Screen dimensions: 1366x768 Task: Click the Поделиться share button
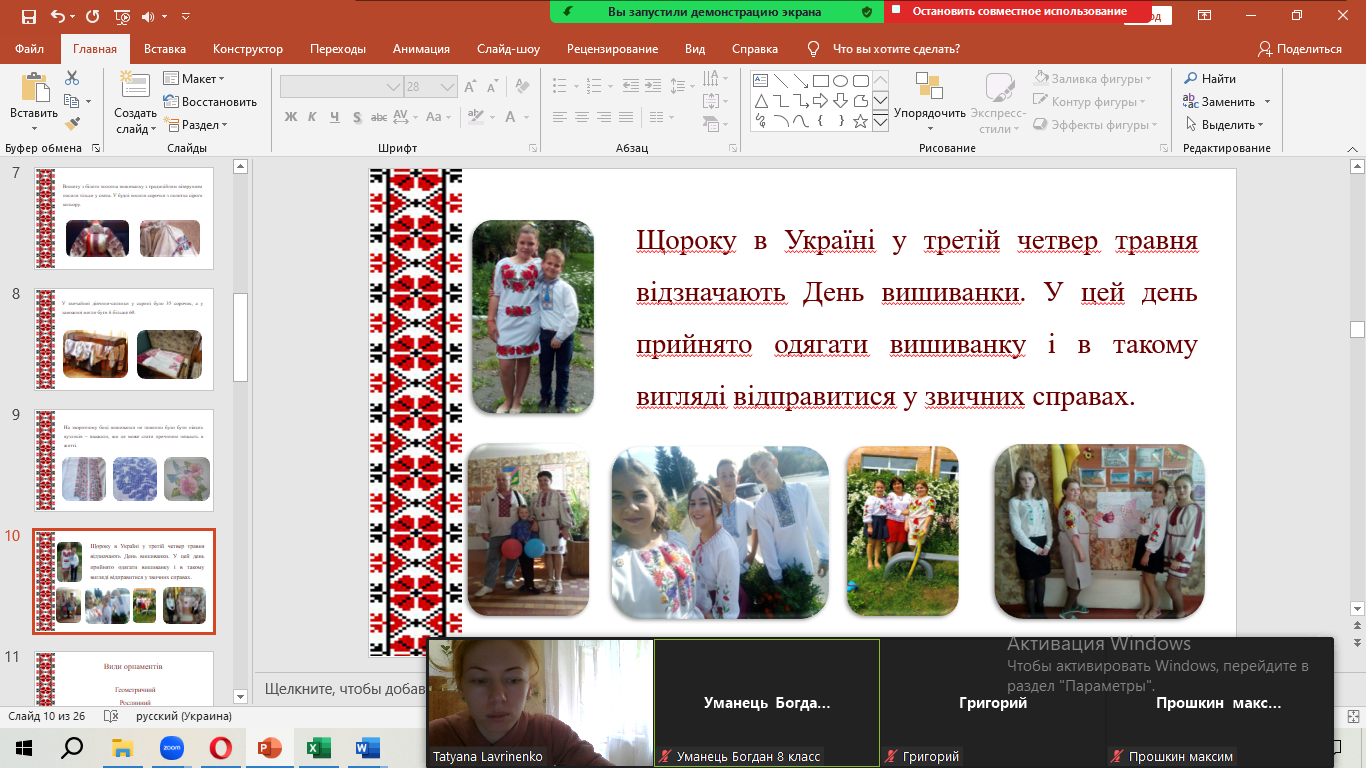coord(1300,49)
